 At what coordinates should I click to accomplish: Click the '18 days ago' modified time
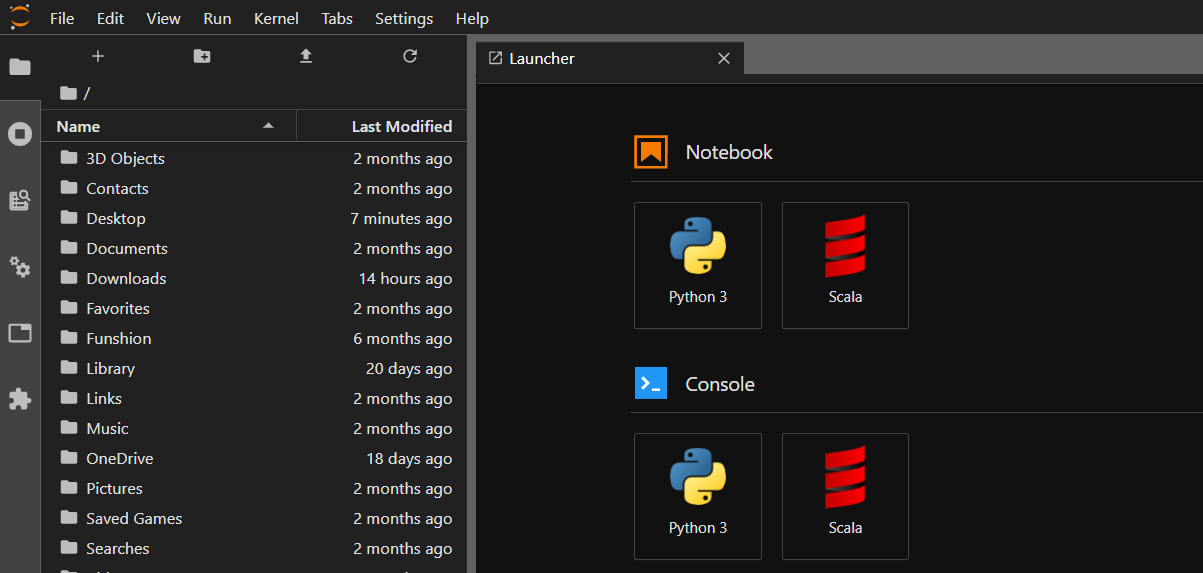[409, 458]
